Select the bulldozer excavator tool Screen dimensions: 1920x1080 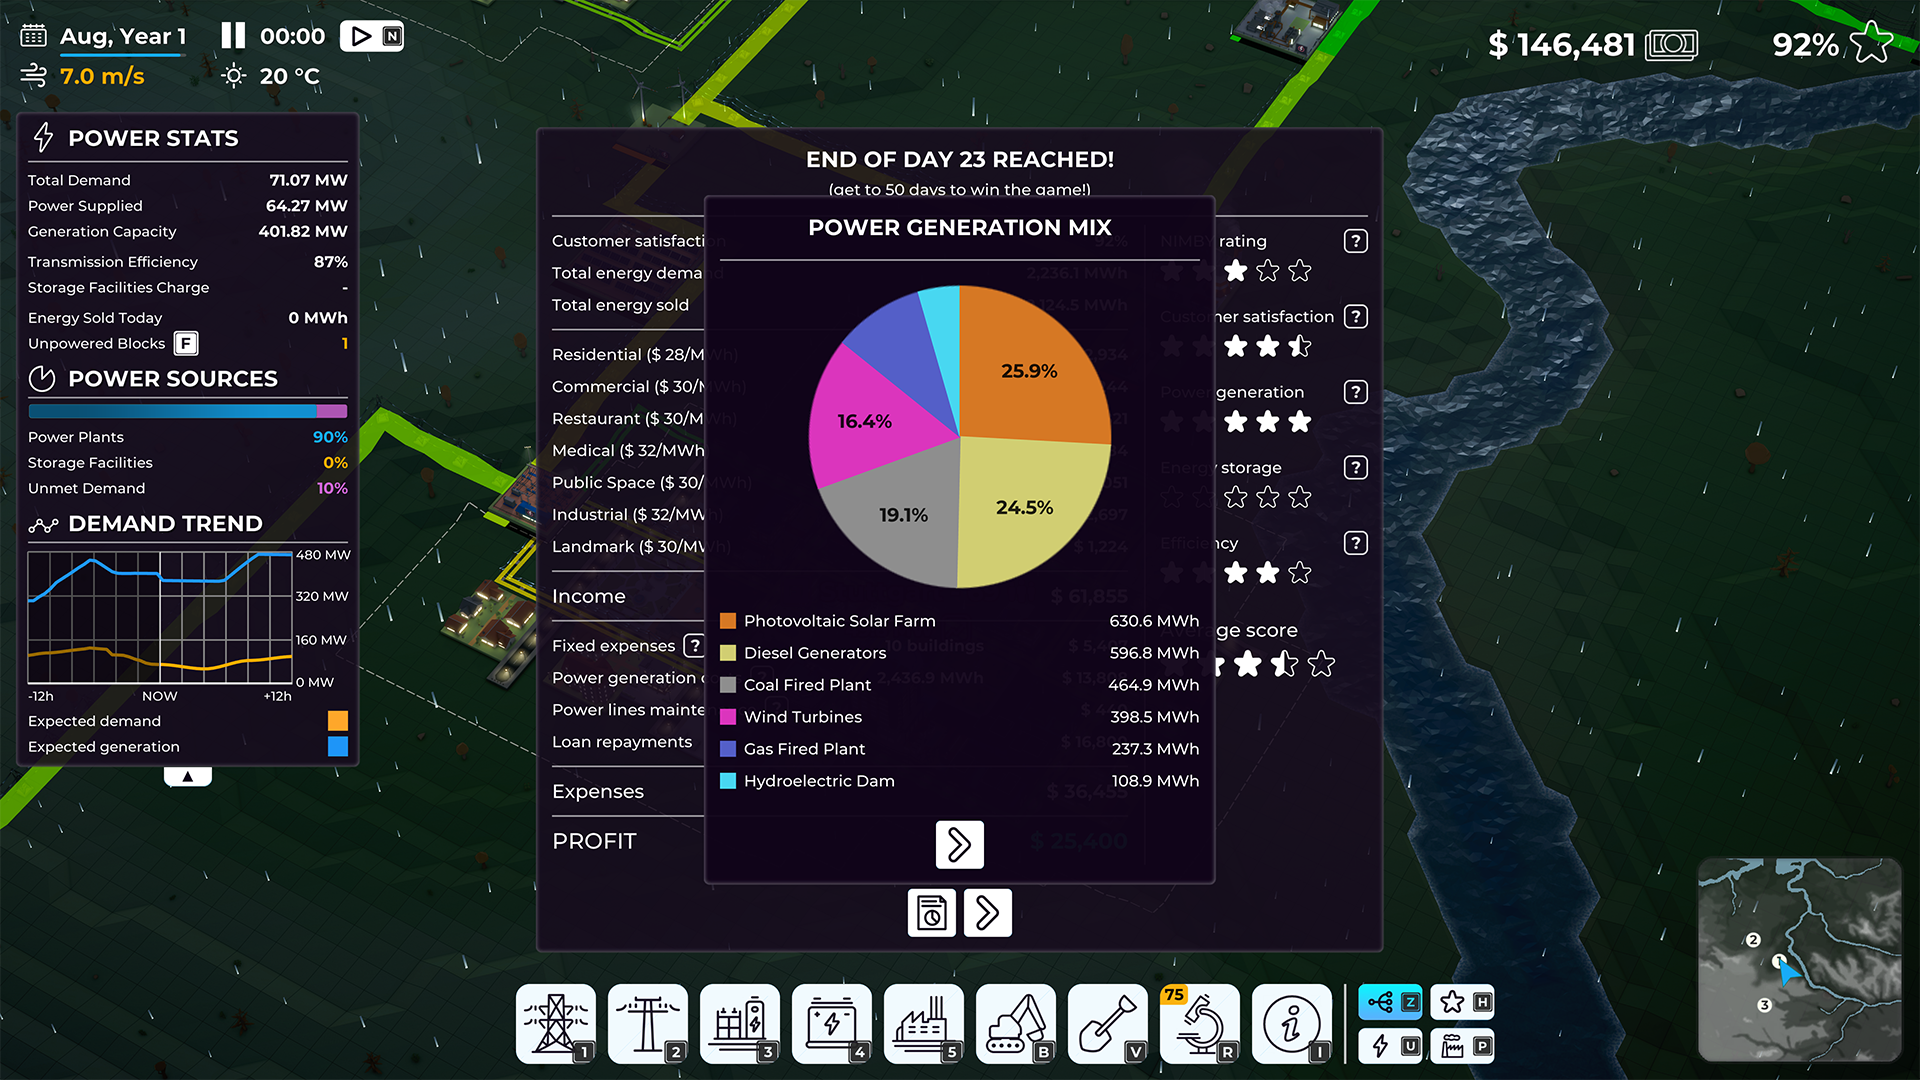tap(1016, 1023)
